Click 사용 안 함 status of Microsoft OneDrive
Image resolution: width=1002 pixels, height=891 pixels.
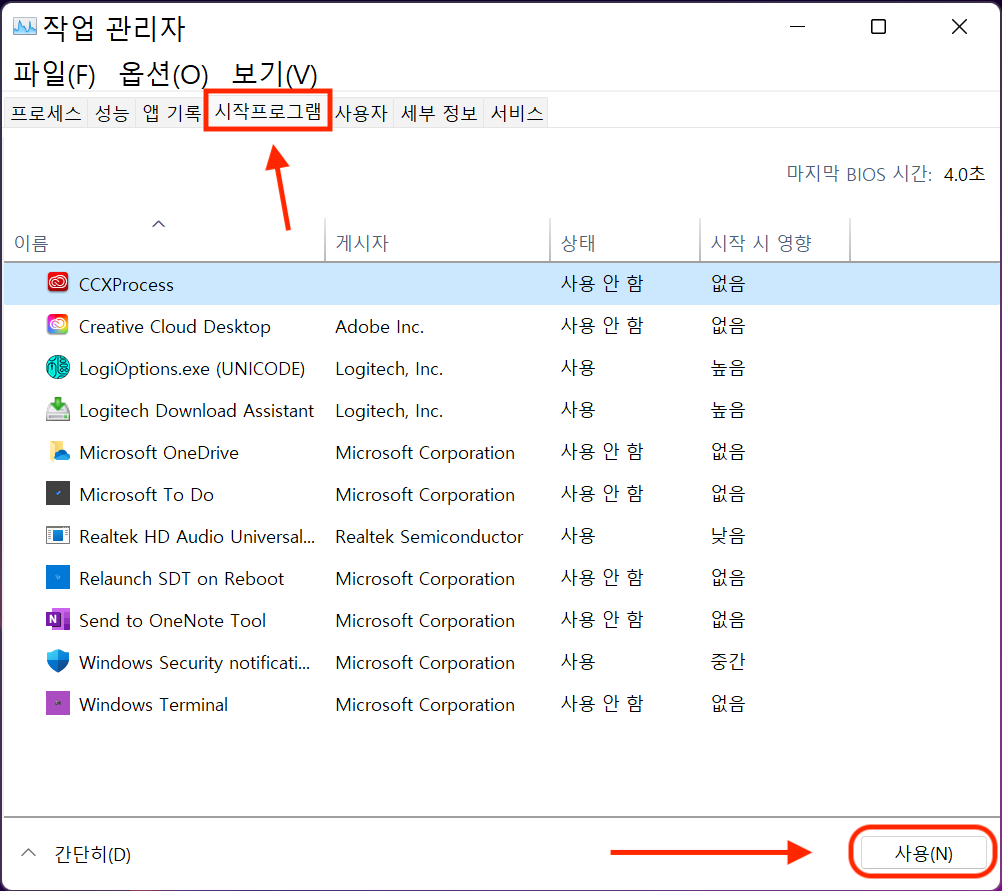point(602,452)
